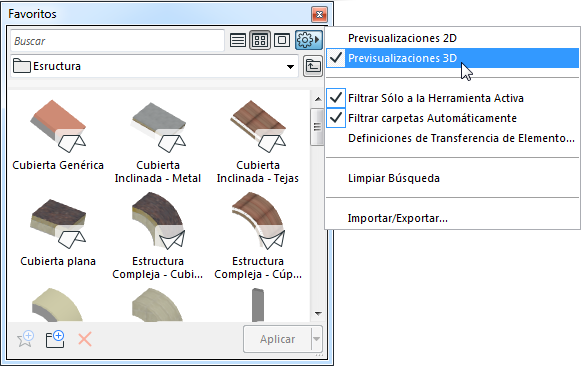Delete favorite with red X icon

click(x=85, y=339)
